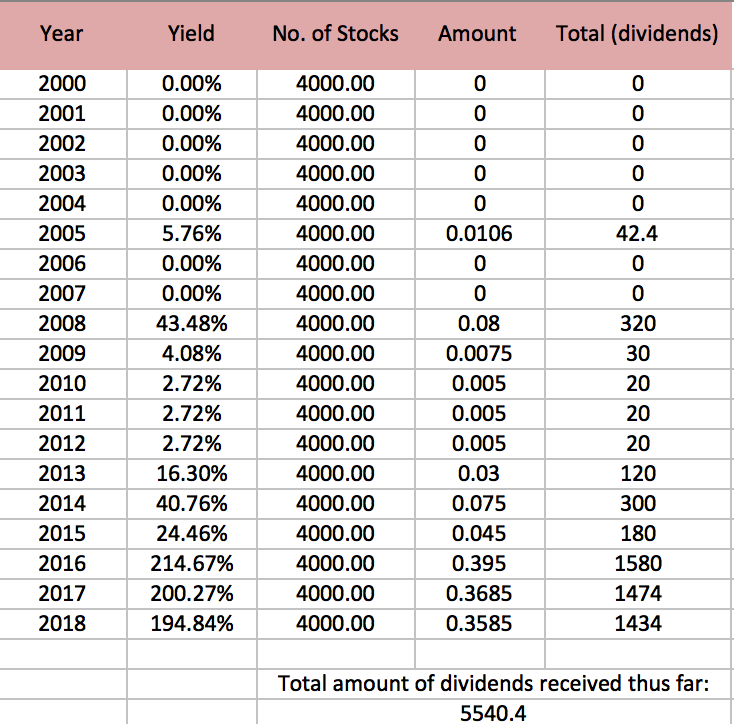Click the year cell 2003
The width and height of the screenshot is (734, 724).
(x=62, y=174)
